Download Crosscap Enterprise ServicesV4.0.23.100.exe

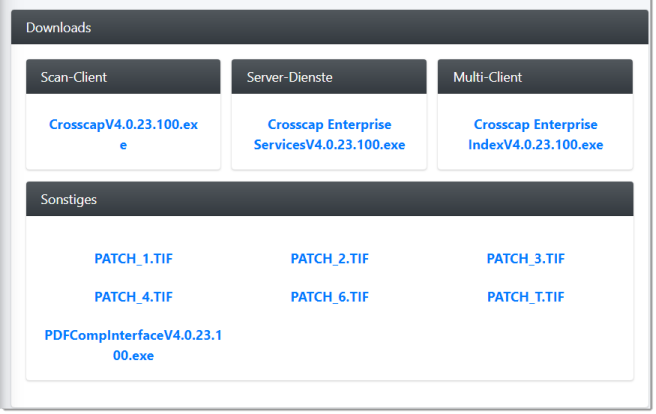329,135
